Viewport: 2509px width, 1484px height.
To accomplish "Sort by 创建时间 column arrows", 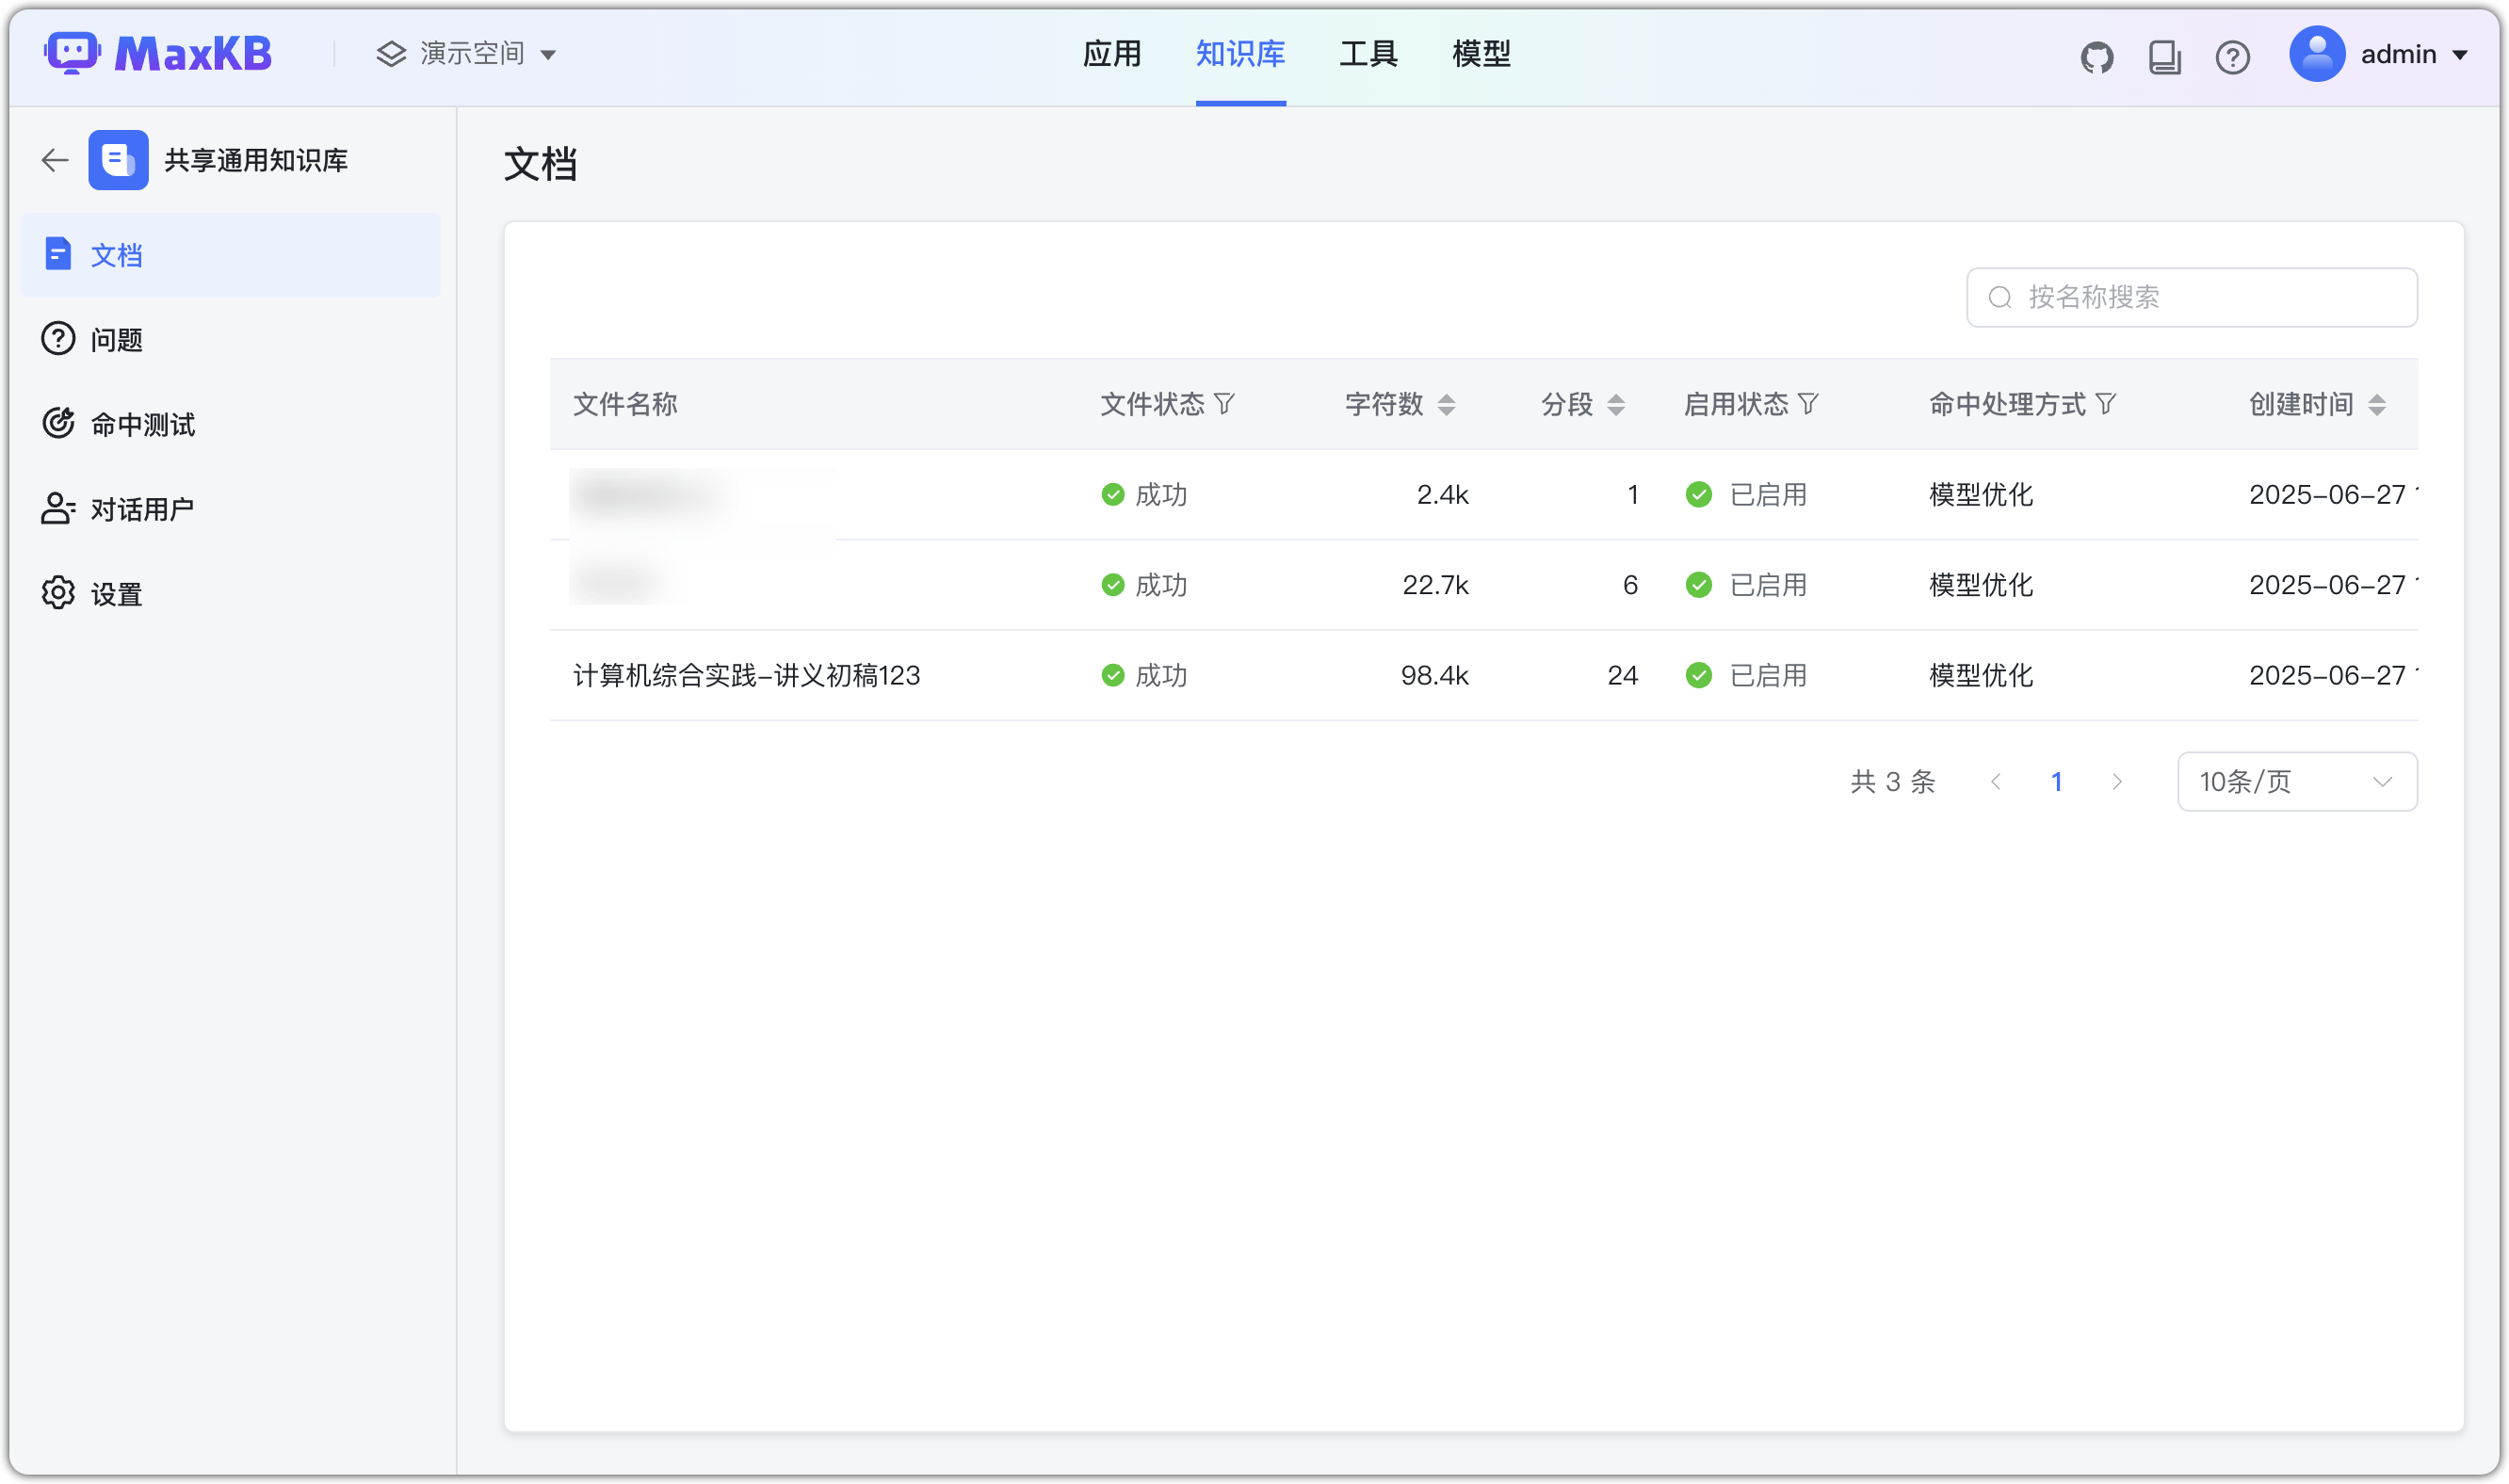I will pos(2376,404).
